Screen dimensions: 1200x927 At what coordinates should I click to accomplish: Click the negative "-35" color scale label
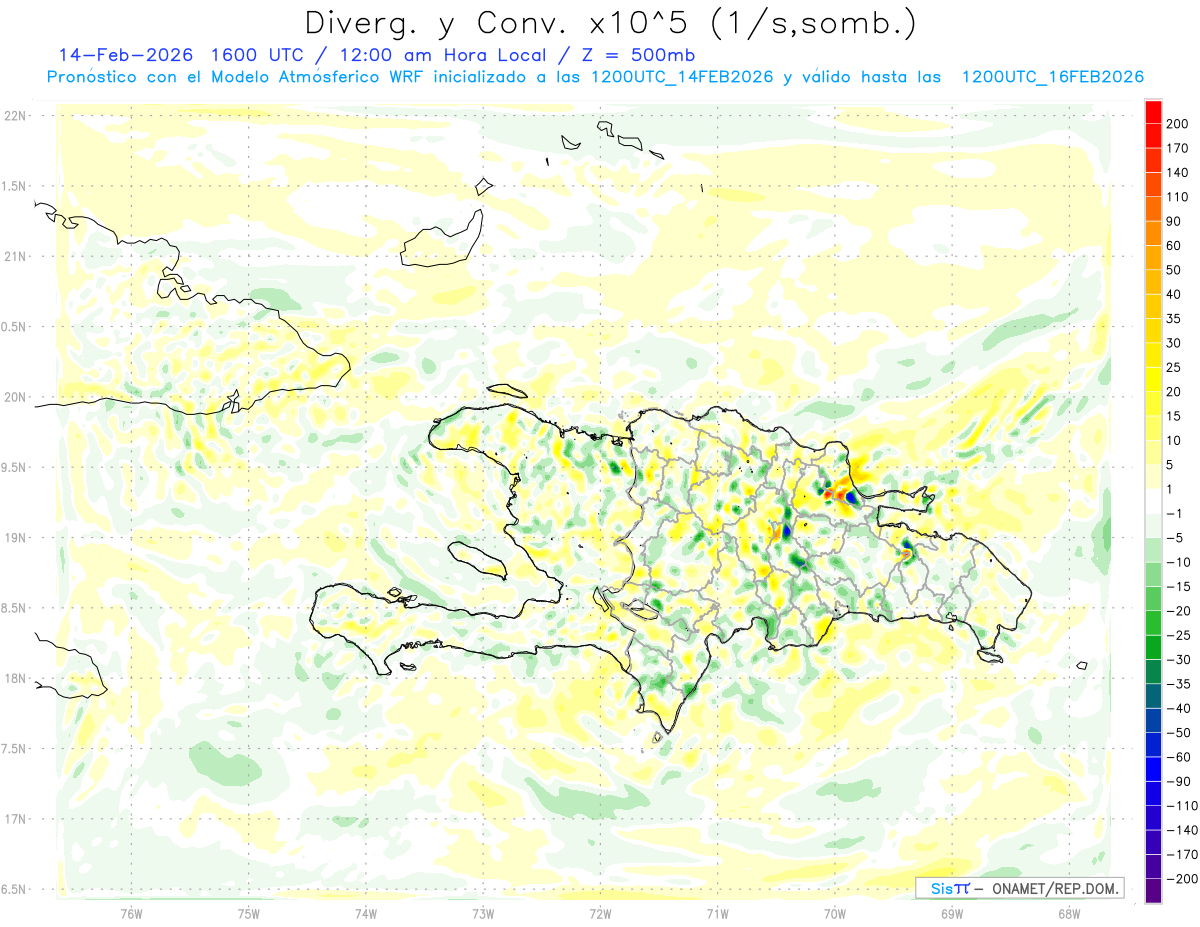[1177, 684]
